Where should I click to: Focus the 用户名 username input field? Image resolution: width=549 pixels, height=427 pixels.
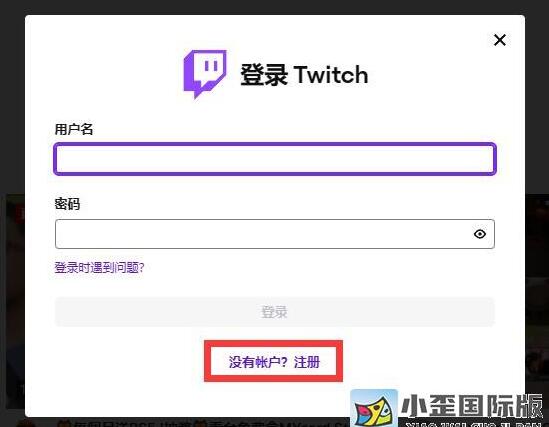(x=275, y=159)
